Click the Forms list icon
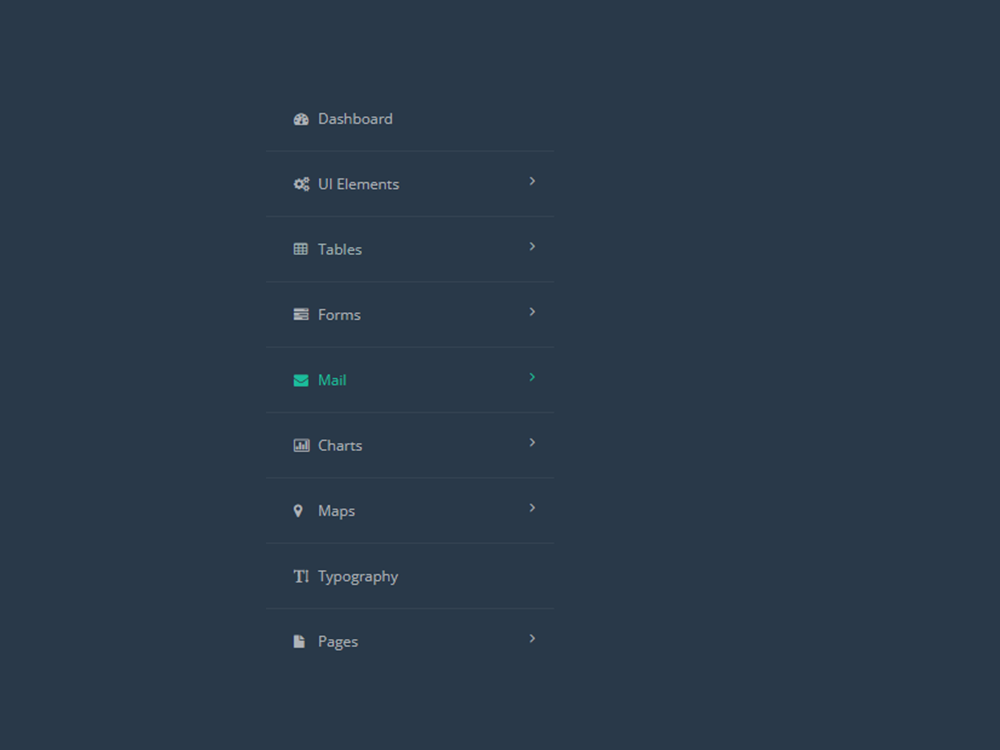Screen dimensions: 1000x750 pos(300,314)
